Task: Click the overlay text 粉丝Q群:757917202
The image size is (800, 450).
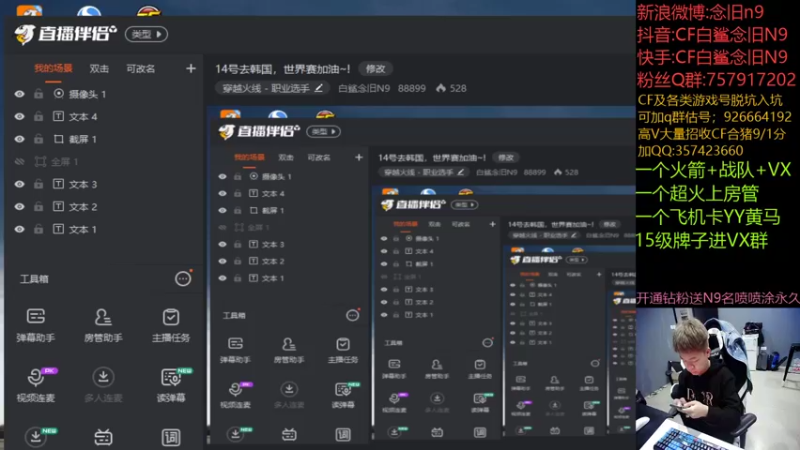Action: click(716, 80)
